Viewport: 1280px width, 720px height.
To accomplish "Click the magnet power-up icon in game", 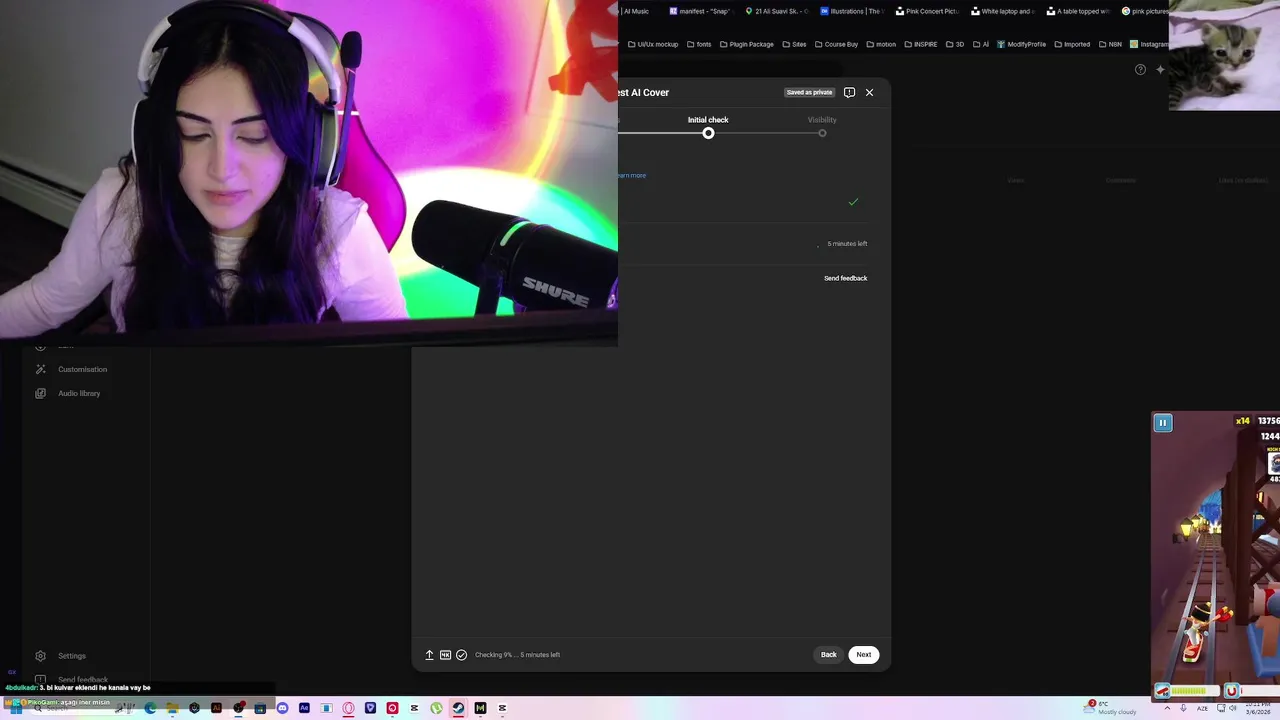I will point(1232,691).
